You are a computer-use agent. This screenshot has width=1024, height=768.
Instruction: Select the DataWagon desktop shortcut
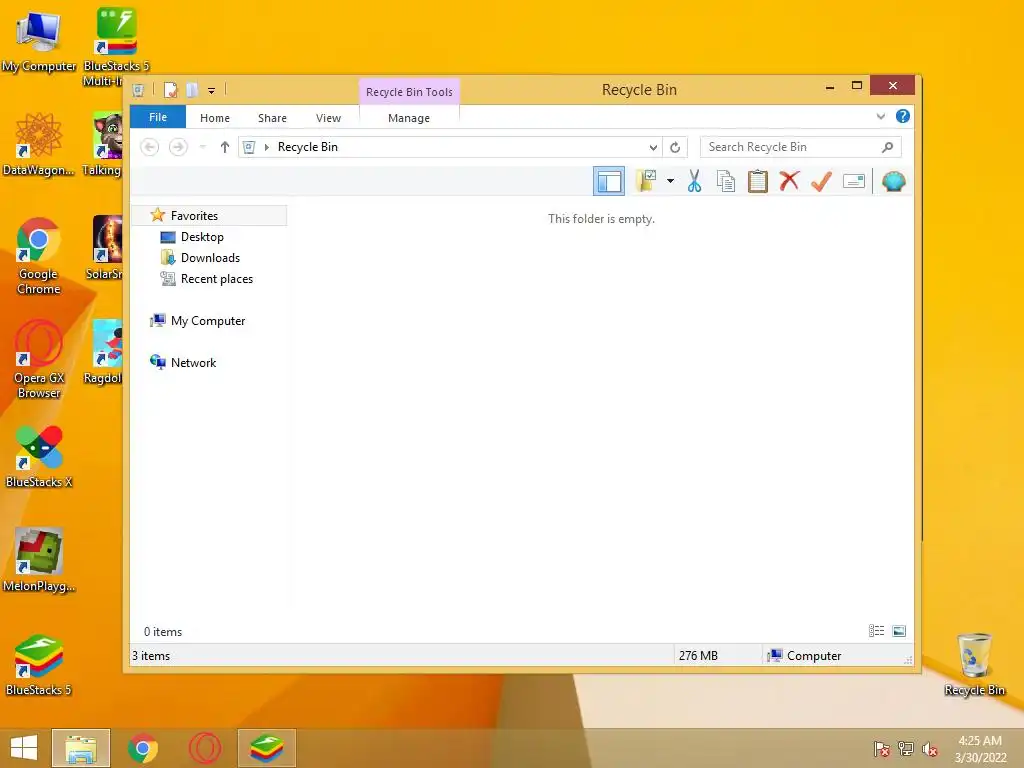coord(39,144)
